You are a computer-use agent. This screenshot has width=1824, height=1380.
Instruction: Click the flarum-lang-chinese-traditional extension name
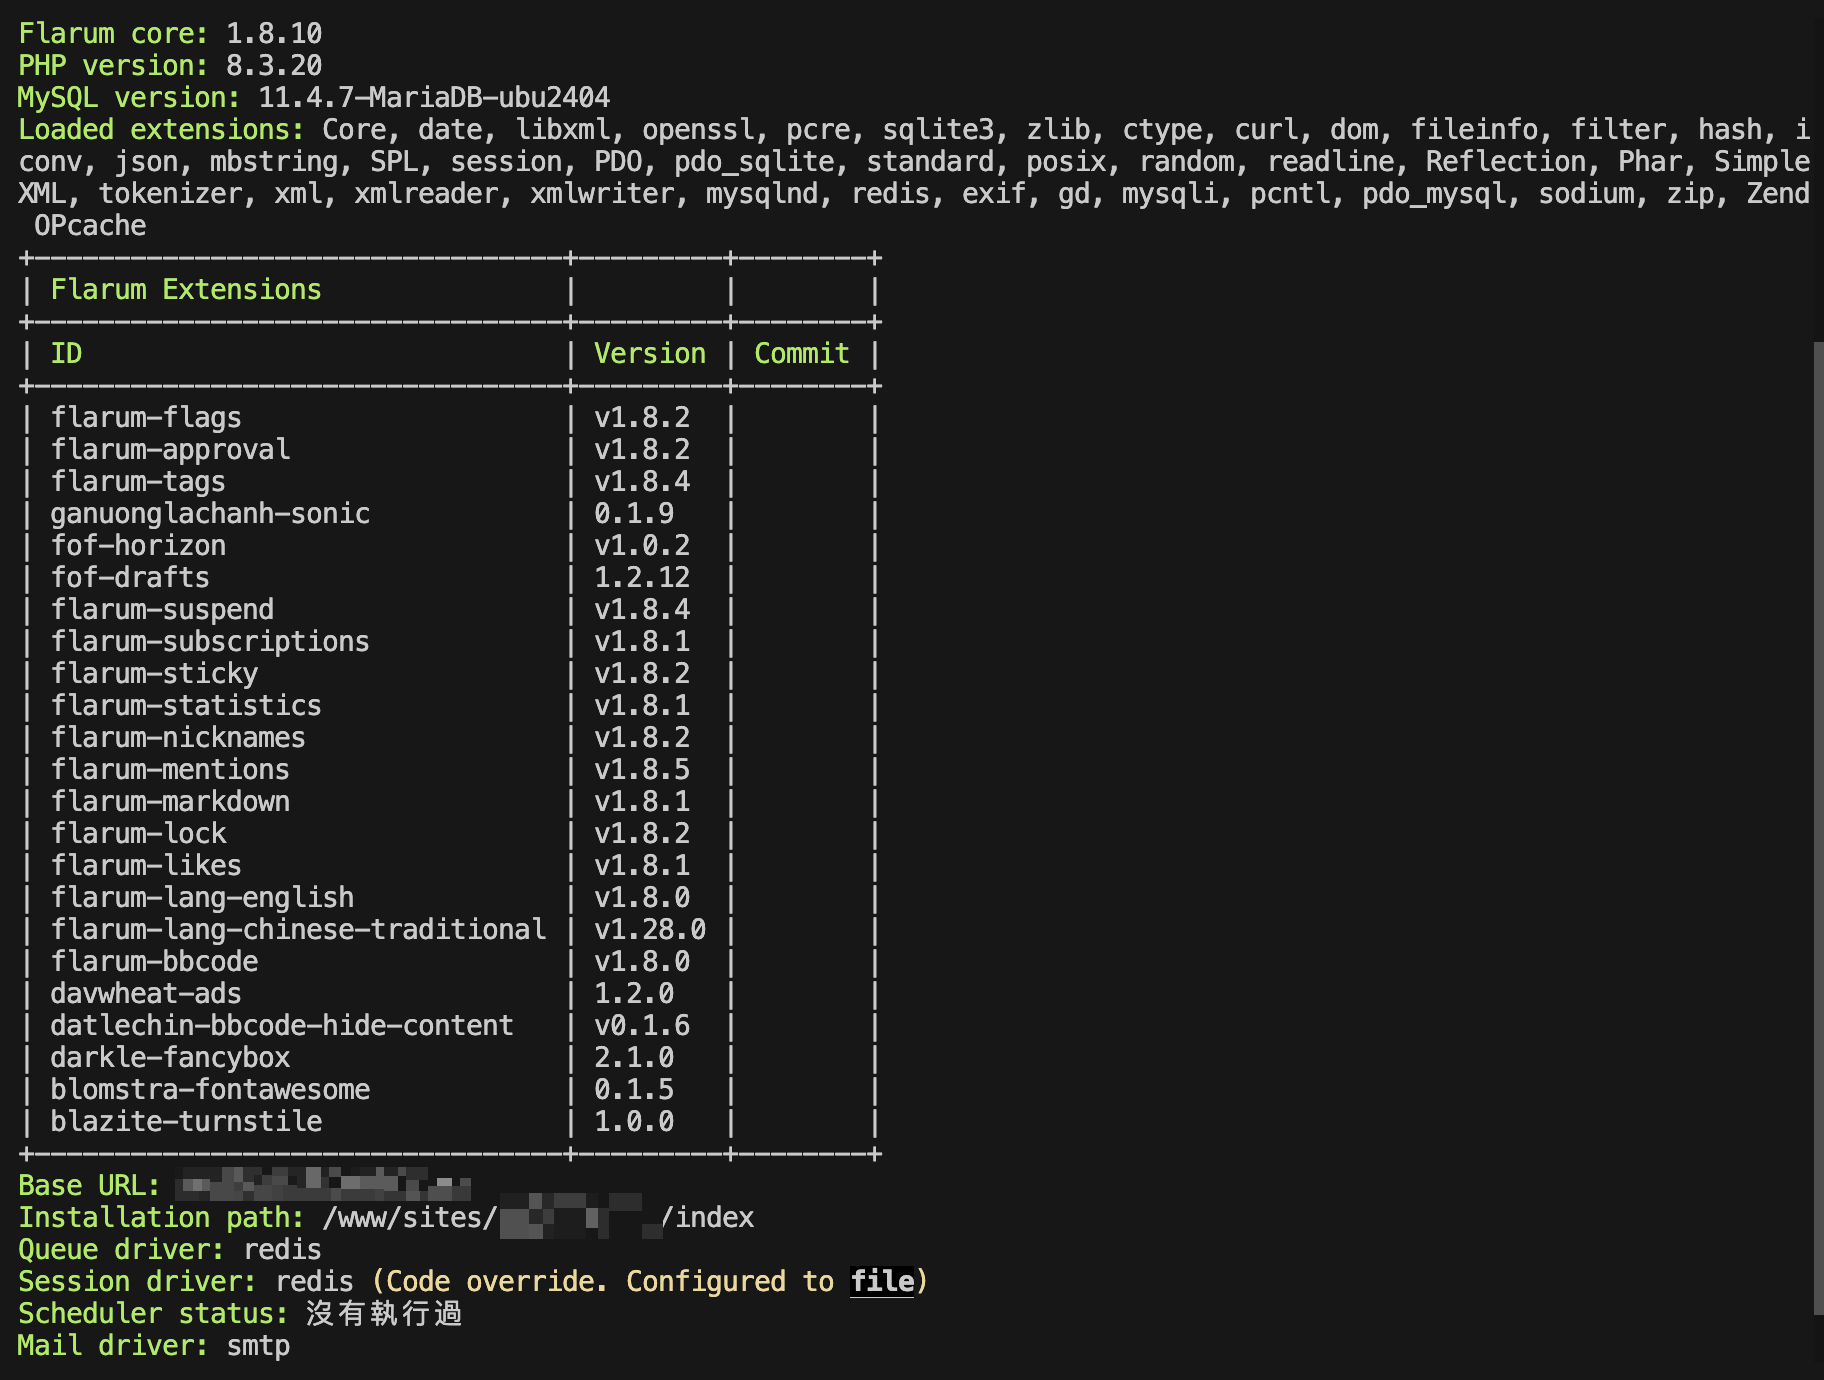(x=298, y=930)
